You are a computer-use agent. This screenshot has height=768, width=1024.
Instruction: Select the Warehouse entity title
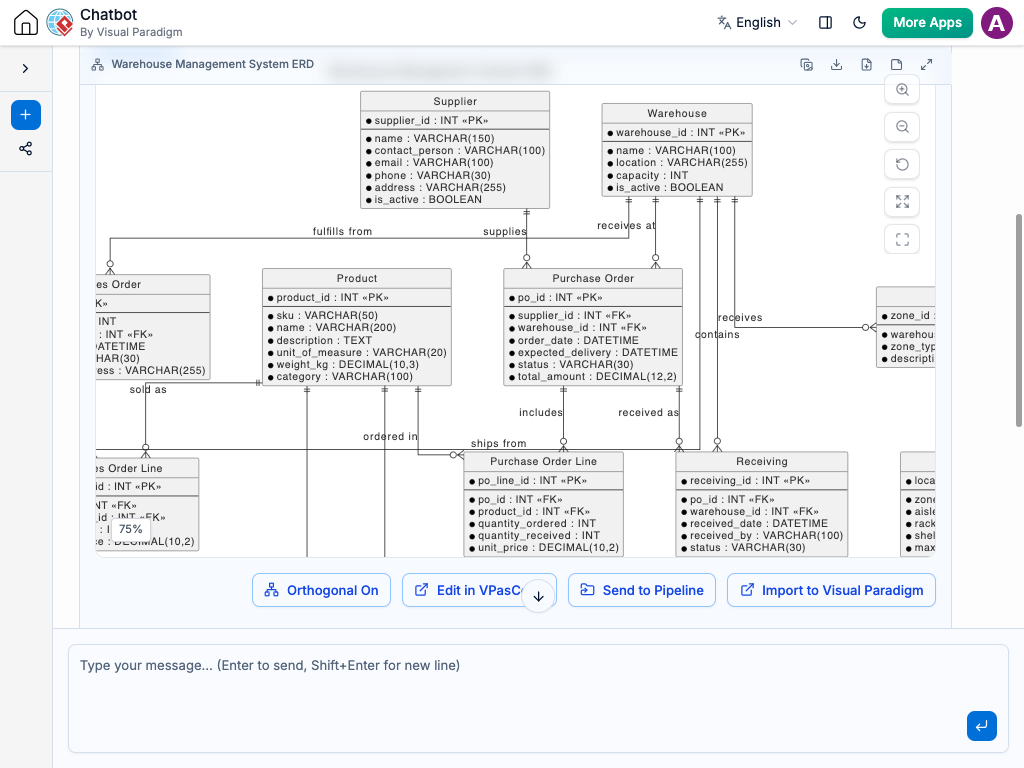pos(677,113)
